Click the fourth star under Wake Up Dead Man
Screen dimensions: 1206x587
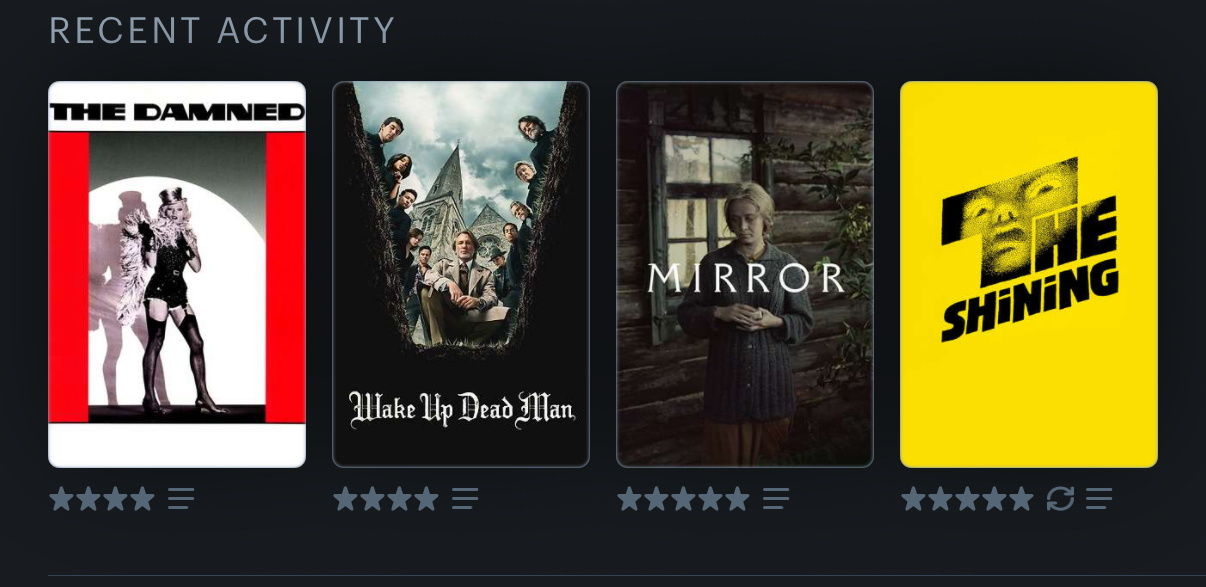pos(426,498)
